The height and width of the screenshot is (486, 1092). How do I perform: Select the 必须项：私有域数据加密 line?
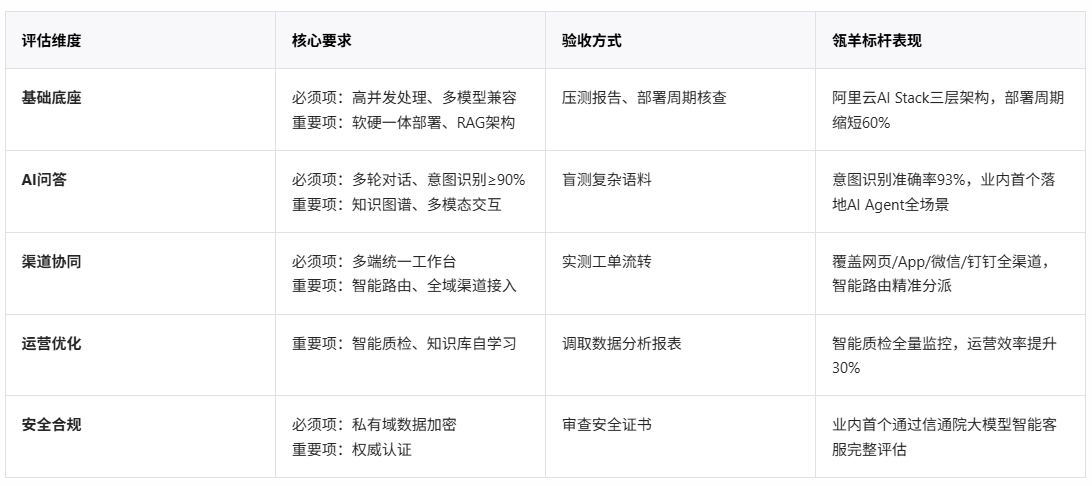click(374, 425)
